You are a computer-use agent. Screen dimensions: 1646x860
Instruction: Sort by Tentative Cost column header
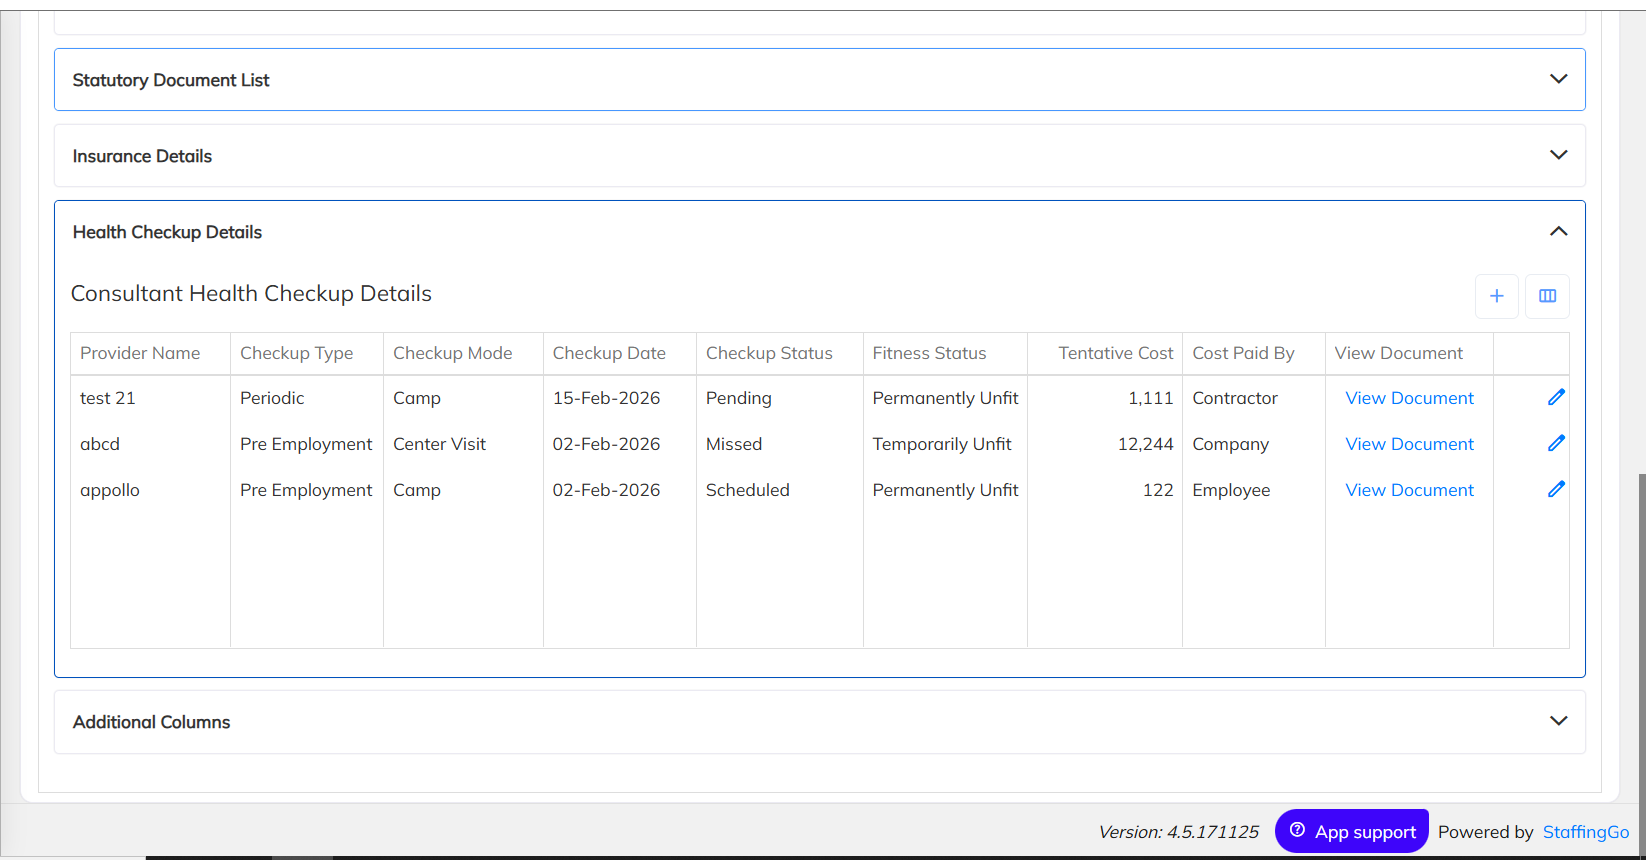click(x=1105, y=353)
